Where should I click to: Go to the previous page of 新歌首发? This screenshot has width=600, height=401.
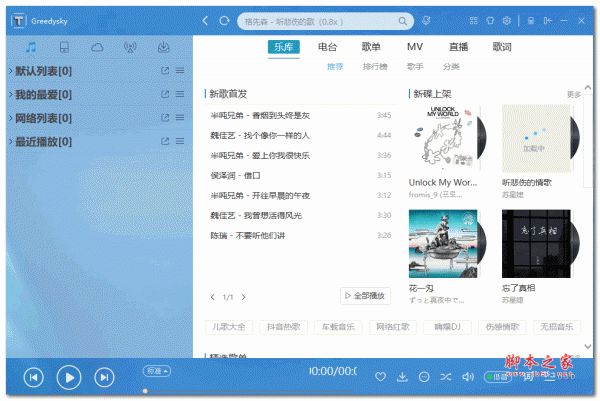[x=213, y=297]
